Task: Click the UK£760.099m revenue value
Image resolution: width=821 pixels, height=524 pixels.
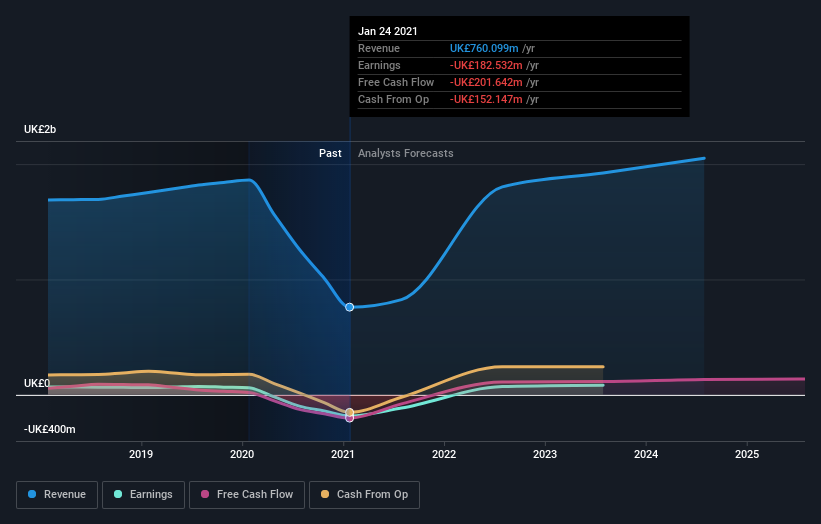Action: pos(484,48)
